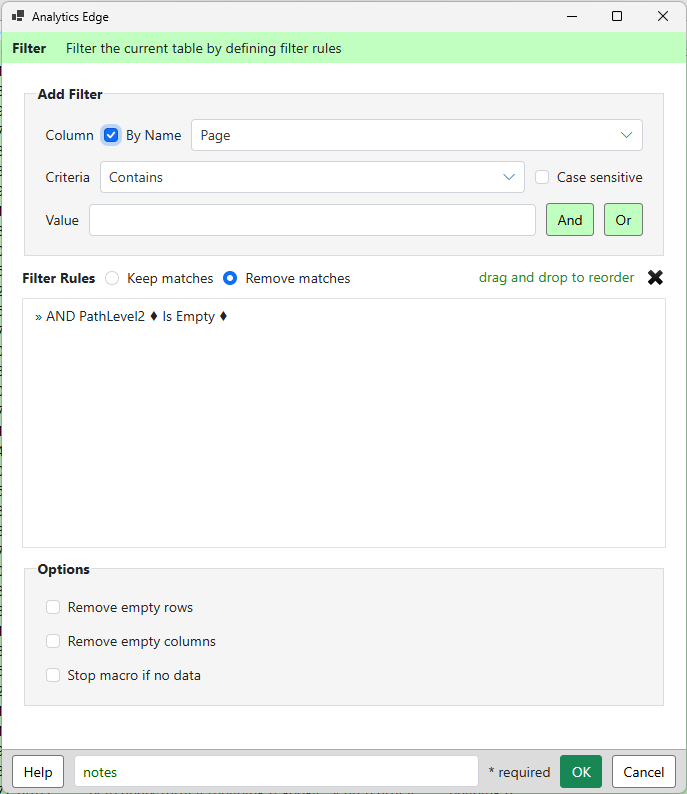Viewport: 687px width, 794px height.
Task: Check the Remove empty columns option
Action: pos(53,641)
